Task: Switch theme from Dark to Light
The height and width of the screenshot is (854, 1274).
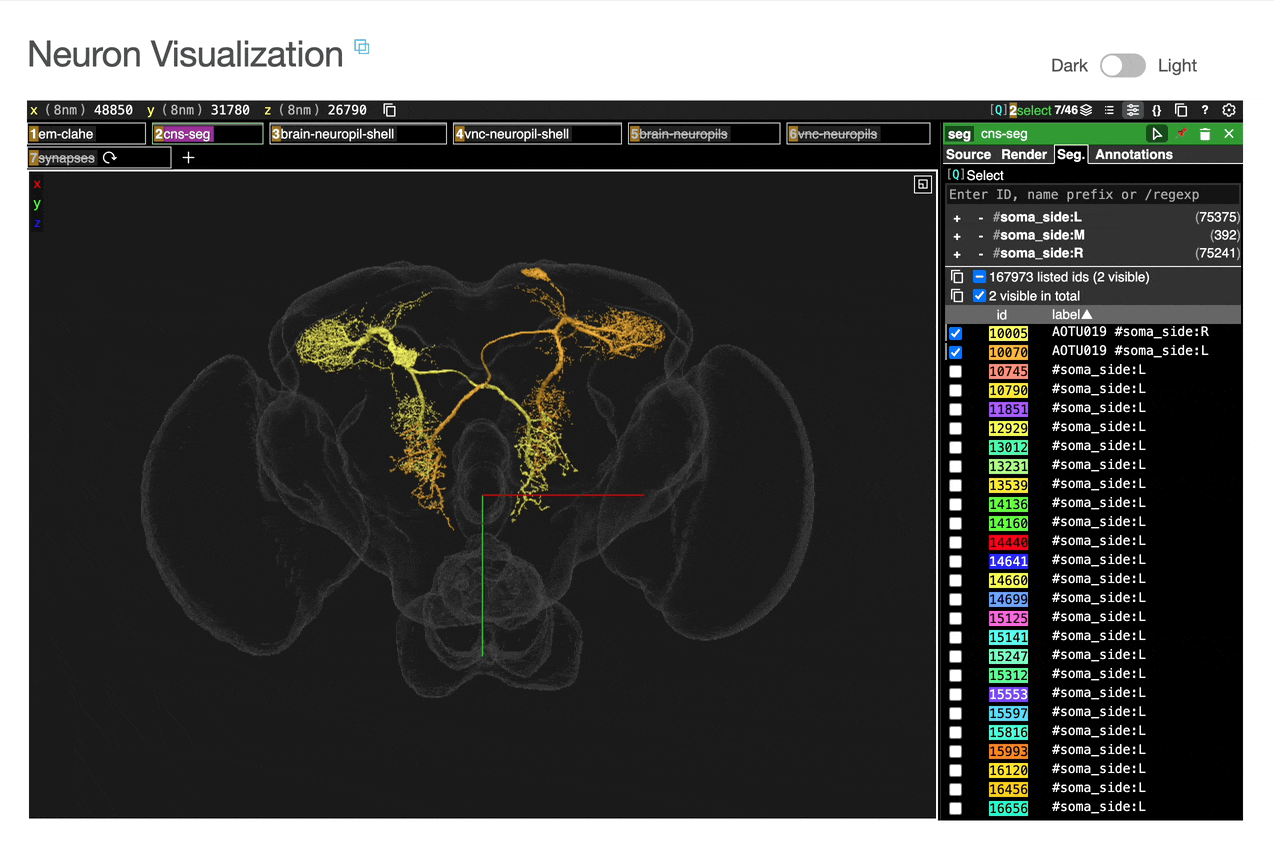Action: click(x=1122, y=65)
